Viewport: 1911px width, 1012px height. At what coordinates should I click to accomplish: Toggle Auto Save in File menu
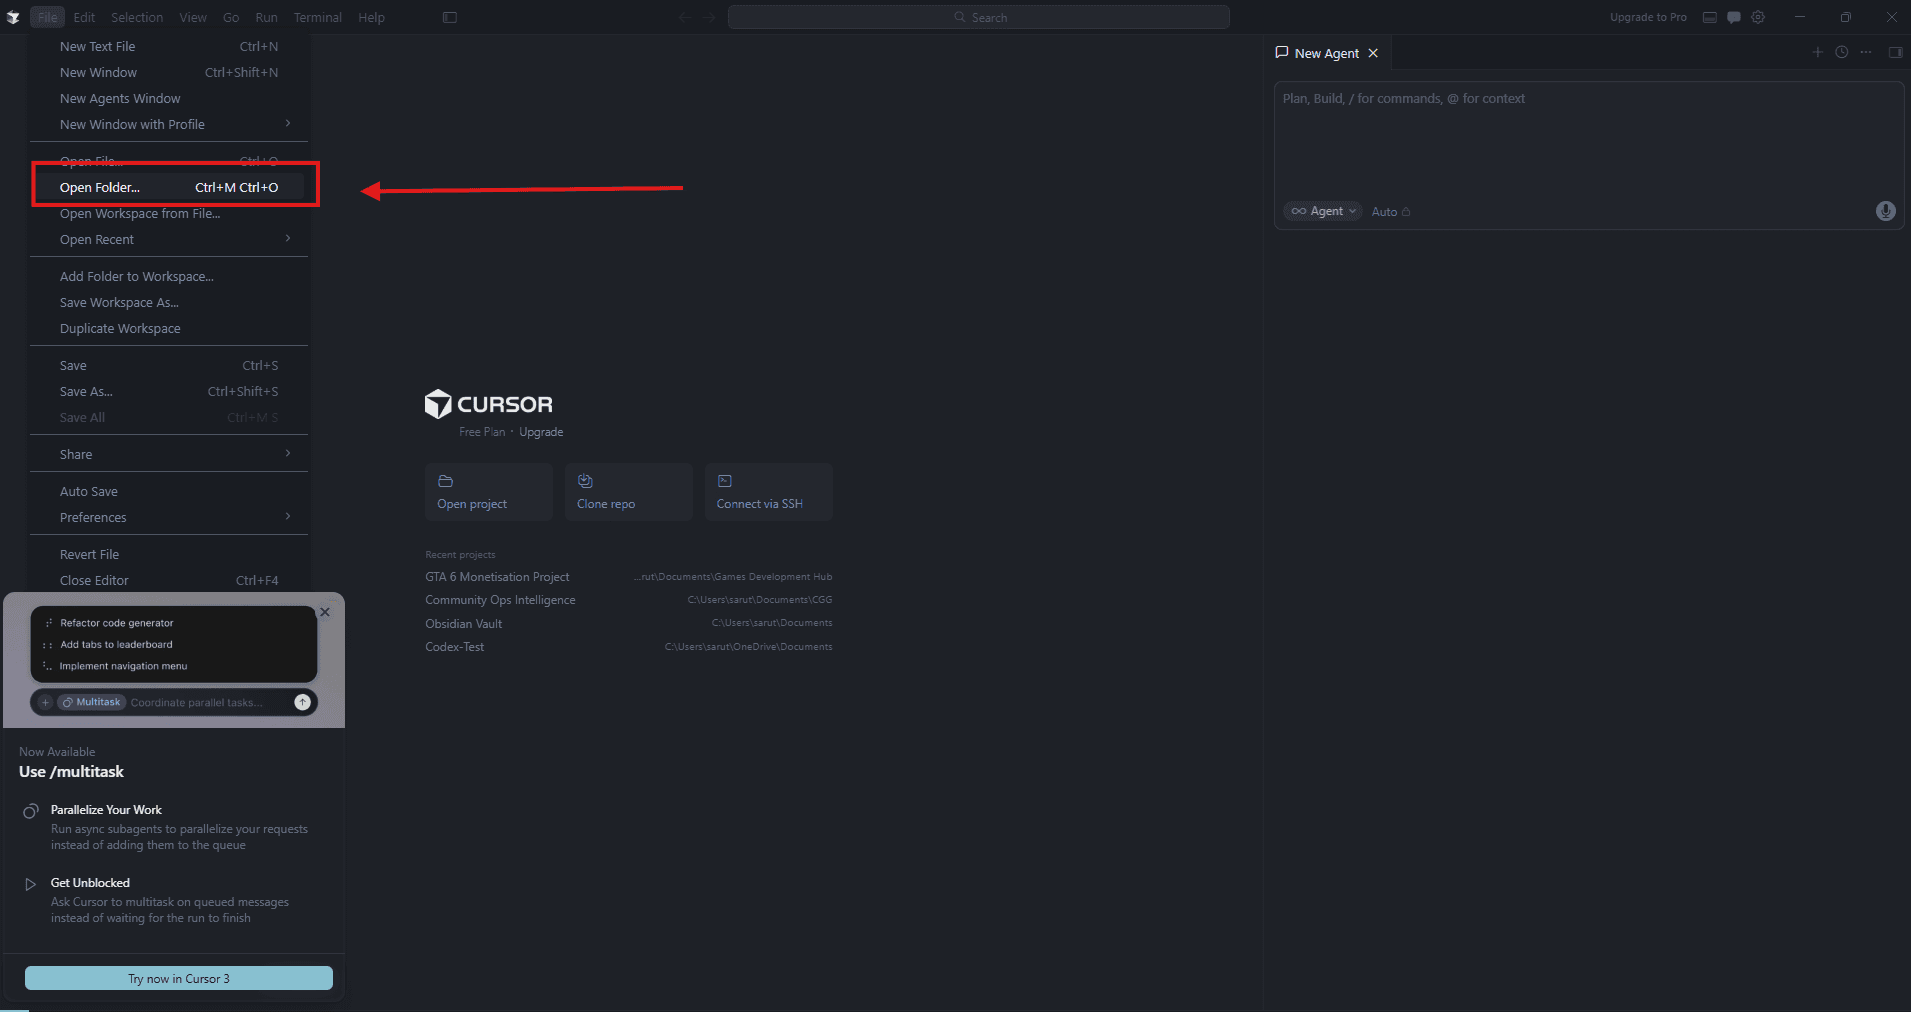169,491
